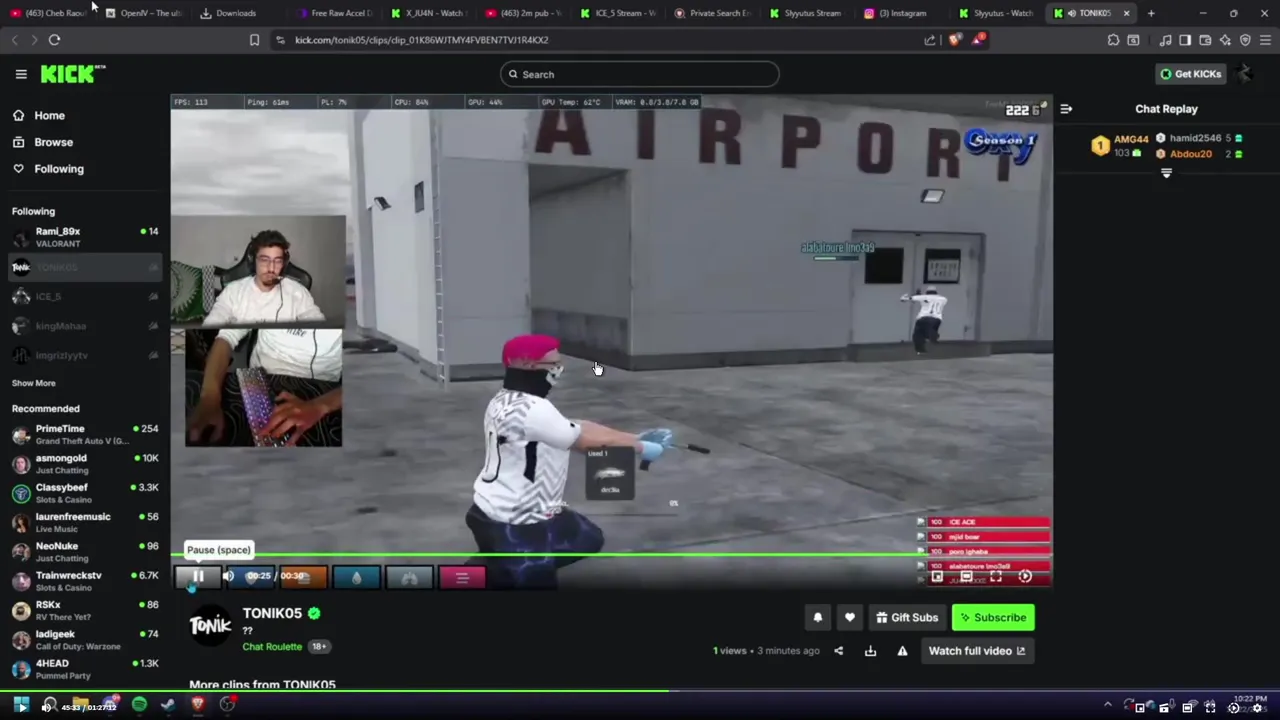Open PrimeTime recommended channel

click(x=84, y=434)
